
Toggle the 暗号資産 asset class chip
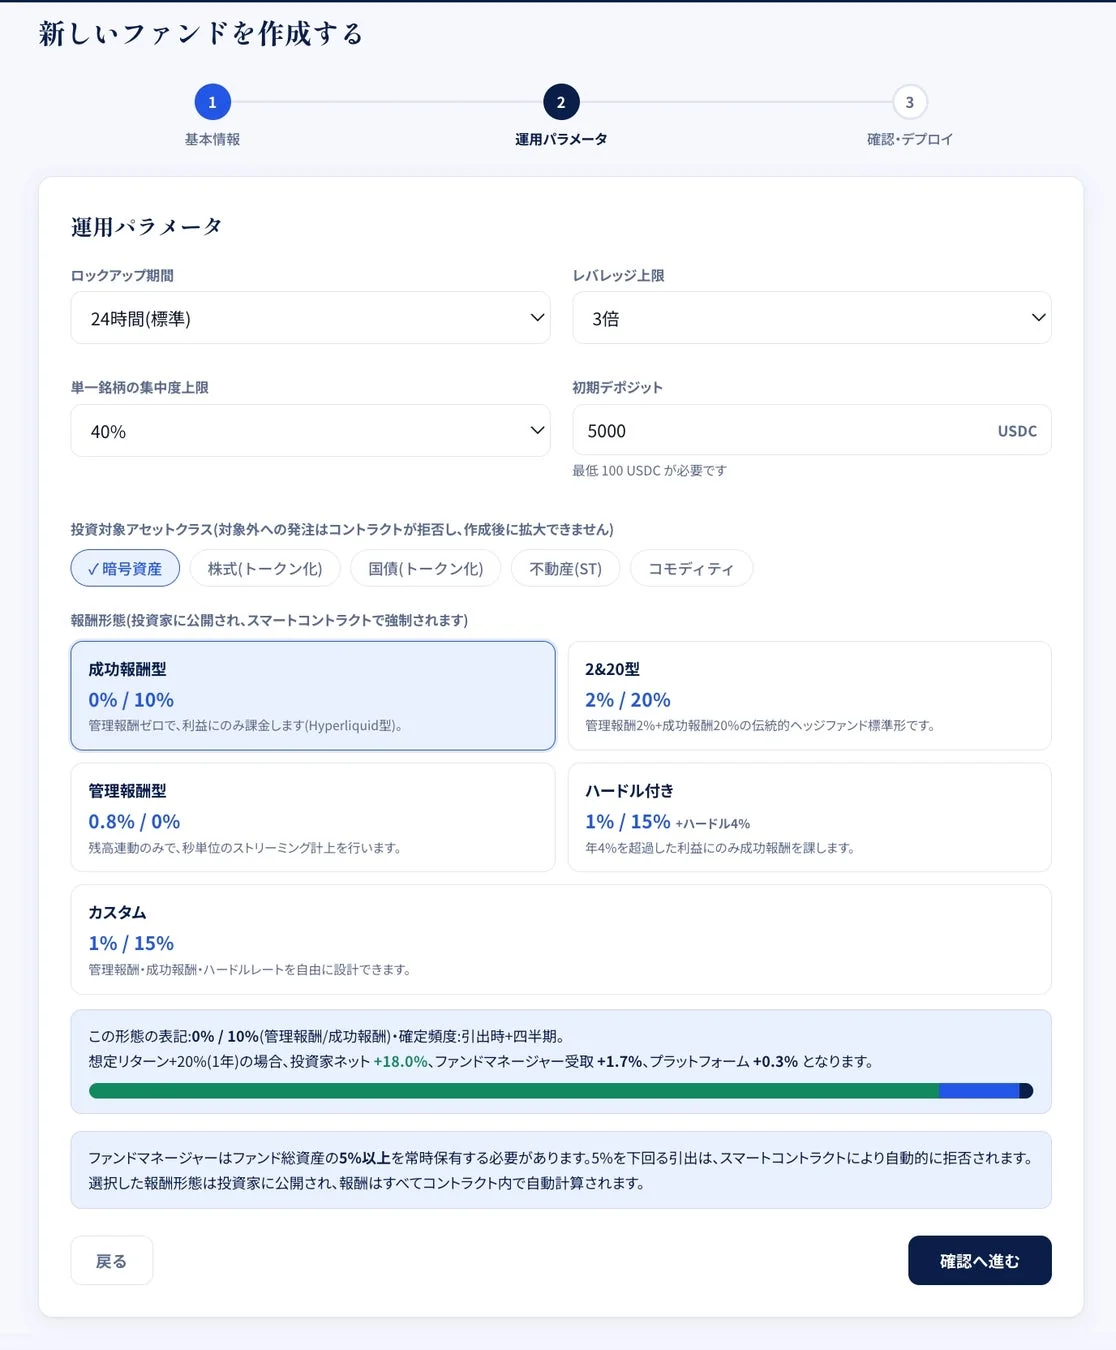(125, 568)
